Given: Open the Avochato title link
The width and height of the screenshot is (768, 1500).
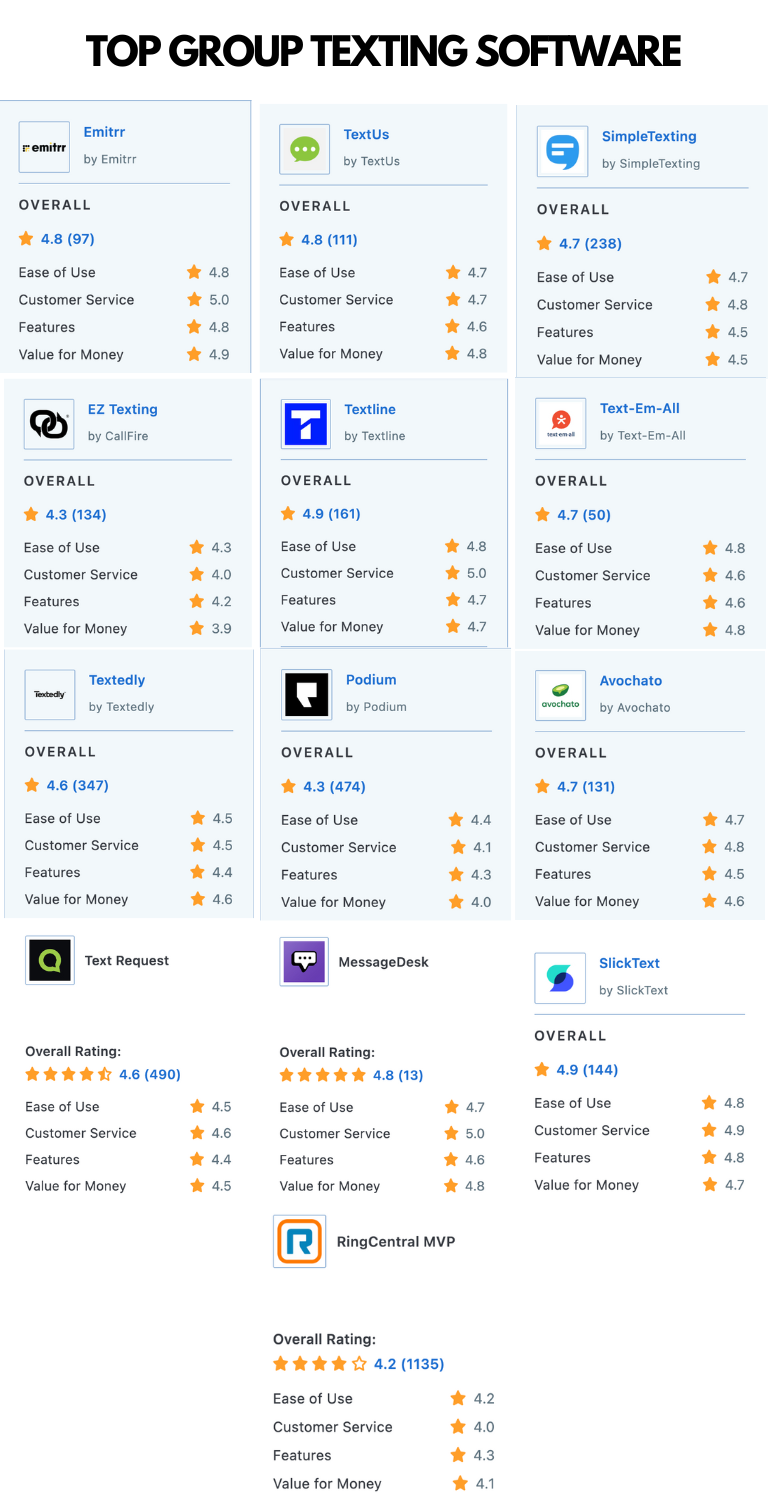Looking at the screenshot, I should pos(631,680).
